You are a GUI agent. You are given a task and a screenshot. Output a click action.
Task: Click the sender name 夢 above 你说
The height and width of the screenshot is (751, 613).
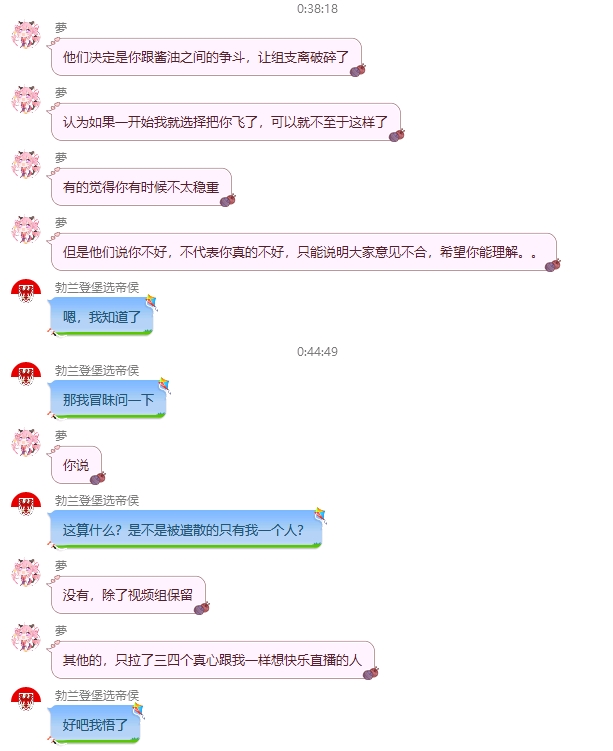click(61, 435)
